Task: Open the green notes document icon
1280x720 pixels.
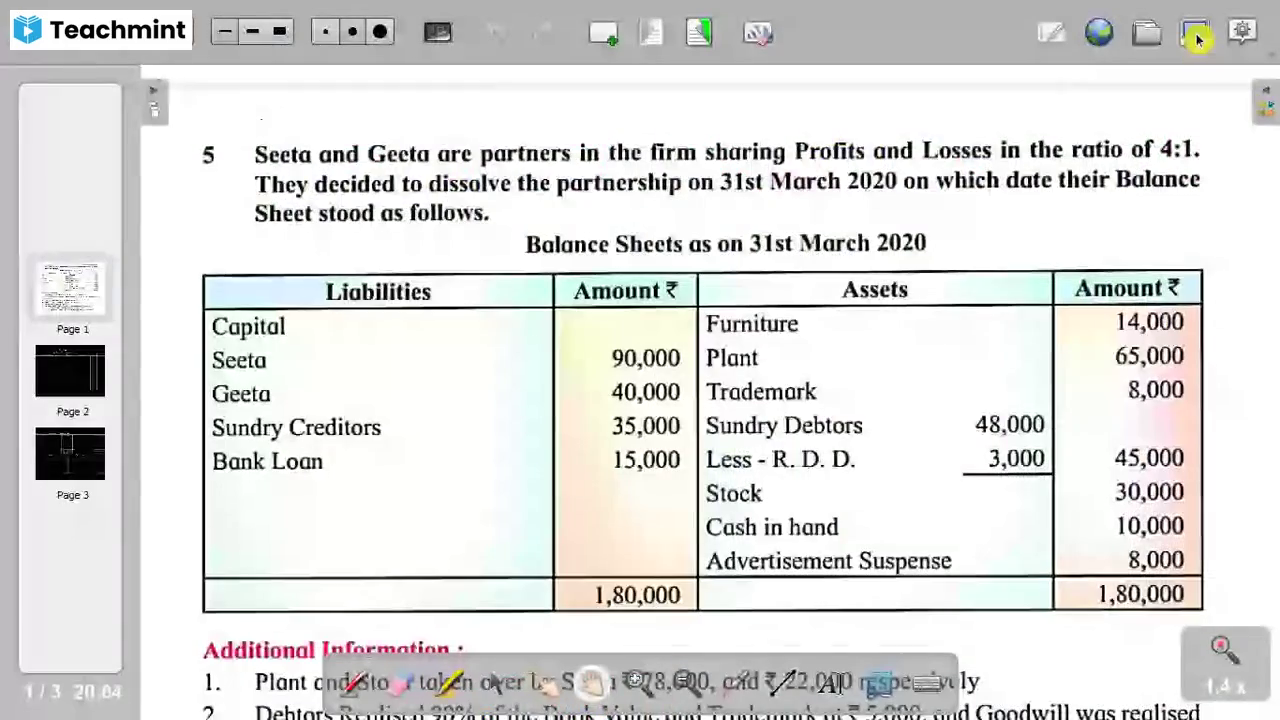Action: click(699, 33)
